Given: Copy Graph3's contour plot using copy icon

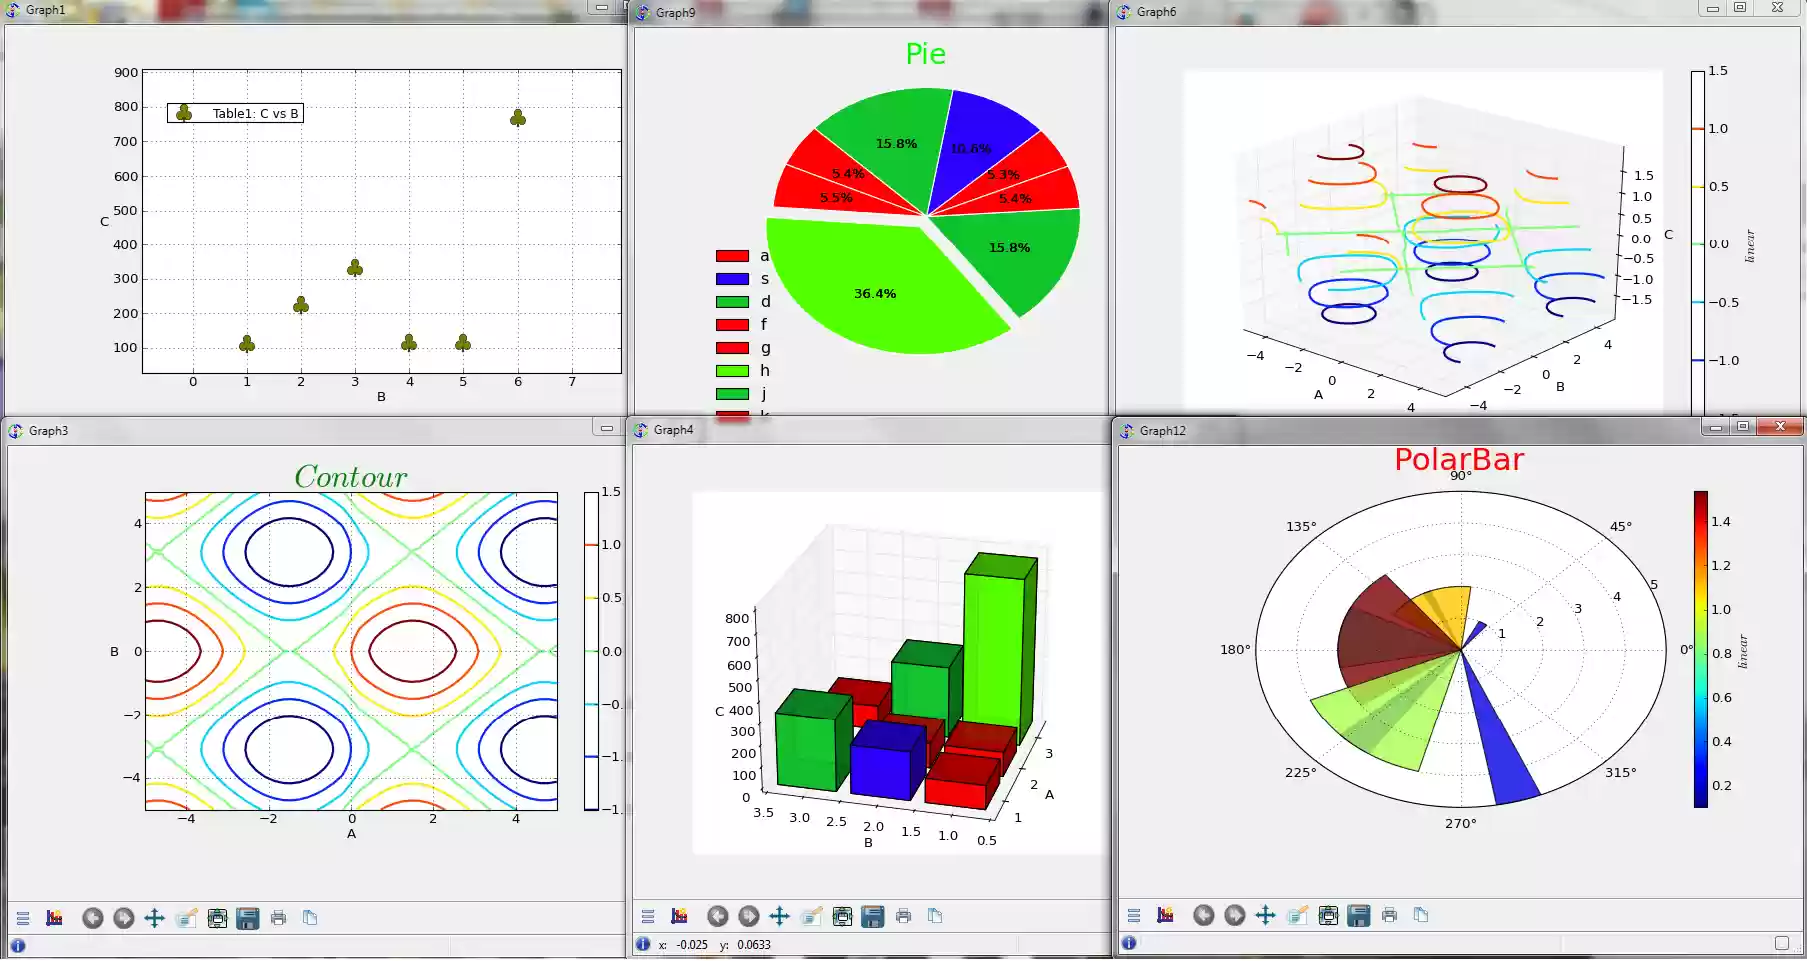Looking at the screenshot, I should pos(310,917).
